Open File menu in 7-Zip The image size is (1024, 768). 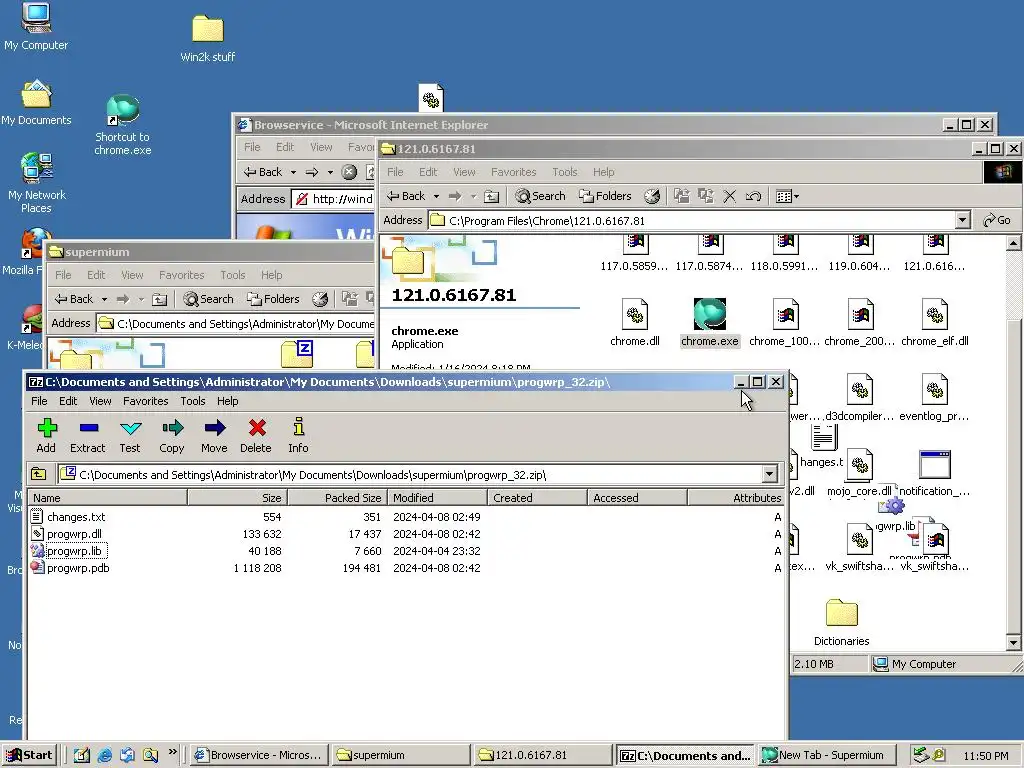click(39, 401)
